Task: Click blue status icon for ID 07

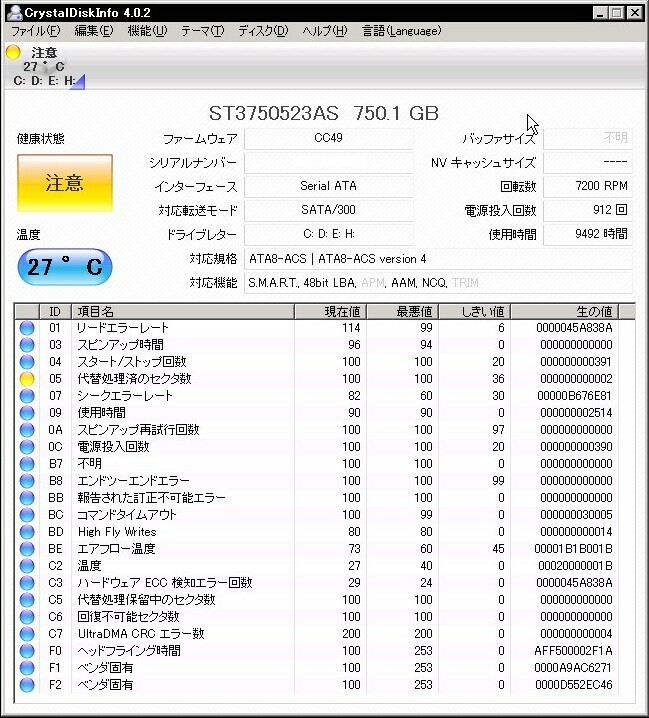Action: click(x=27, y=396)
